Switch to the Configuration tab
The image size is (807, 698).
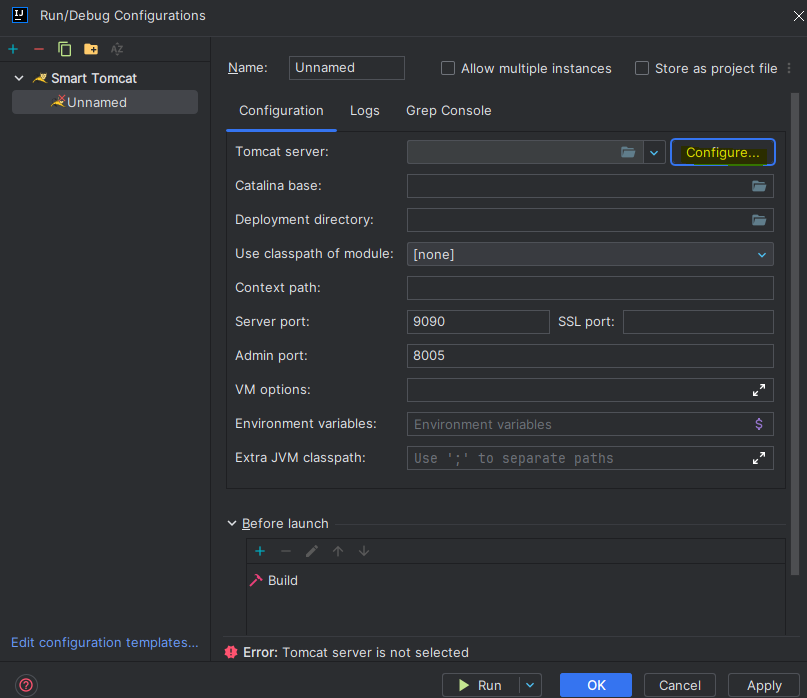click(281, 111)
